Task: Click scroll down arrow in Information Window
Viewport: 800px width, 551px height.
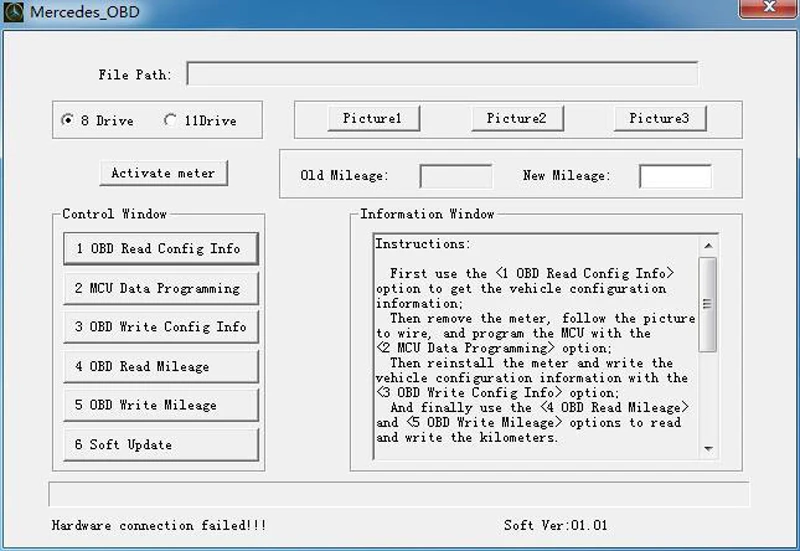Action: [708, 449]
